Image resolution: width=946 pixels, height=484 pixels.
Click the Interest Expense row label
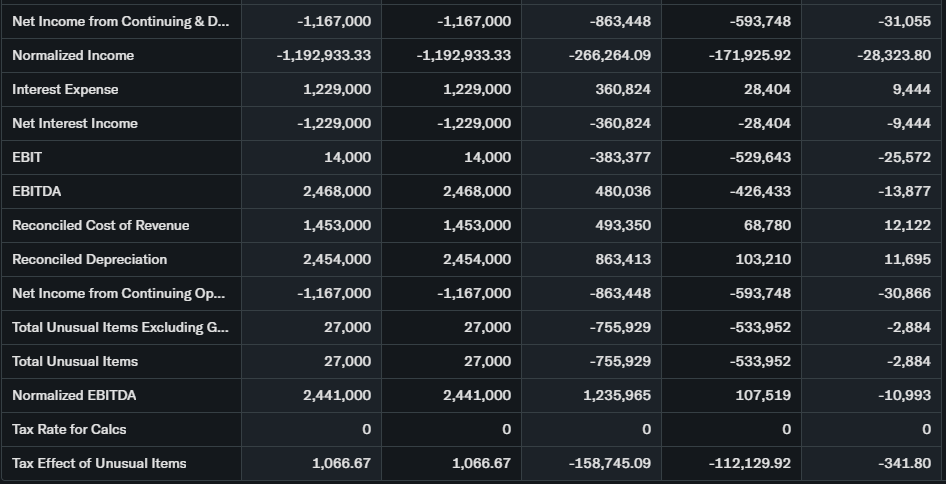pyautogui.click(x=65, y=89)
